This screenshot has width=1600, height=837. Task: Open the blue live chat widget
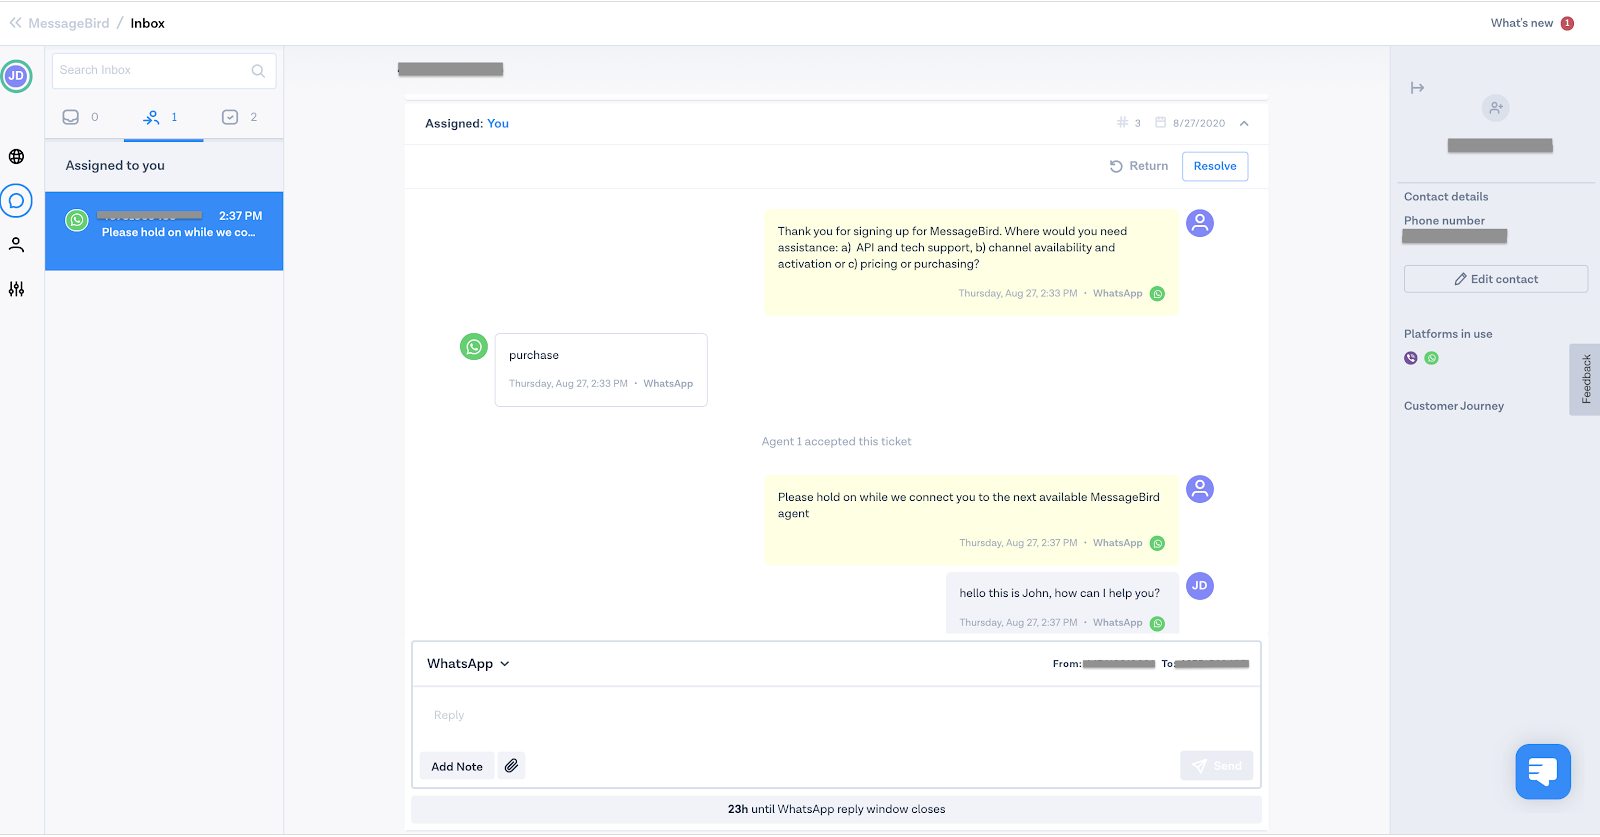coord(1543,771)
